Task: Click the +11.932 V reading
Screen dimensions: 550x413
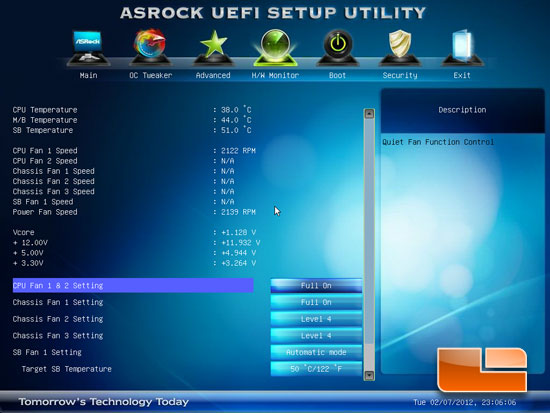Action: click(x=241, y=242)
